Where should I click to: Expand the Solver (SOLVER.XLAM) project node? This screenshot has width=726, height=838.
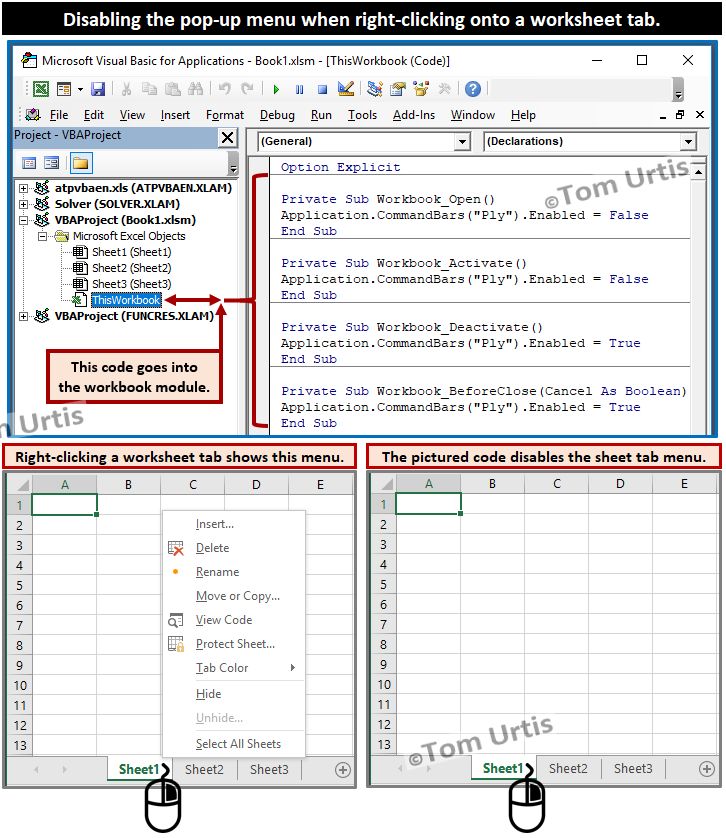[23, 204]
